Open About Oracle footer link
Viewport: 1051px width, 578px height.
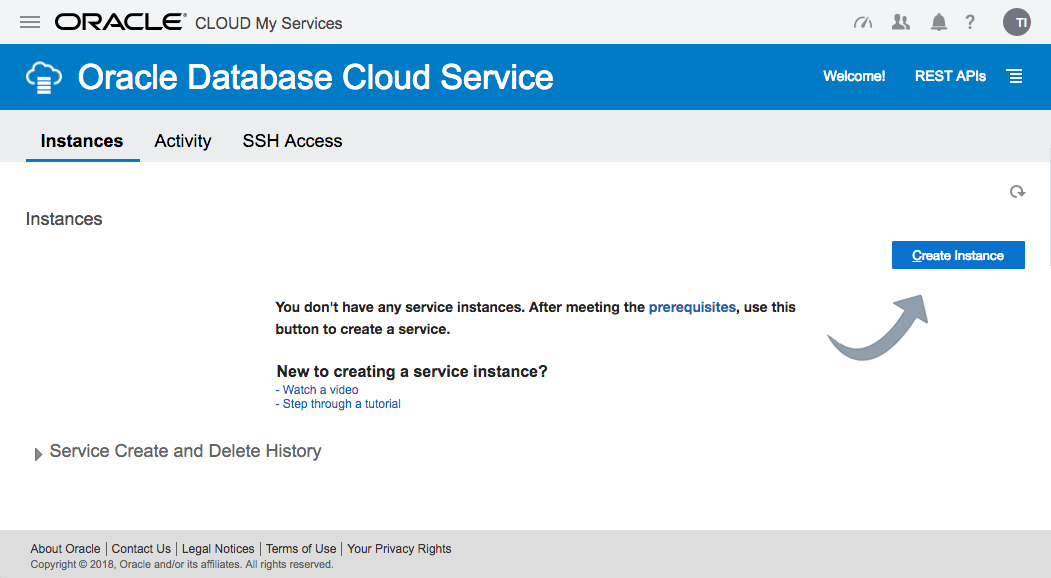65,548
